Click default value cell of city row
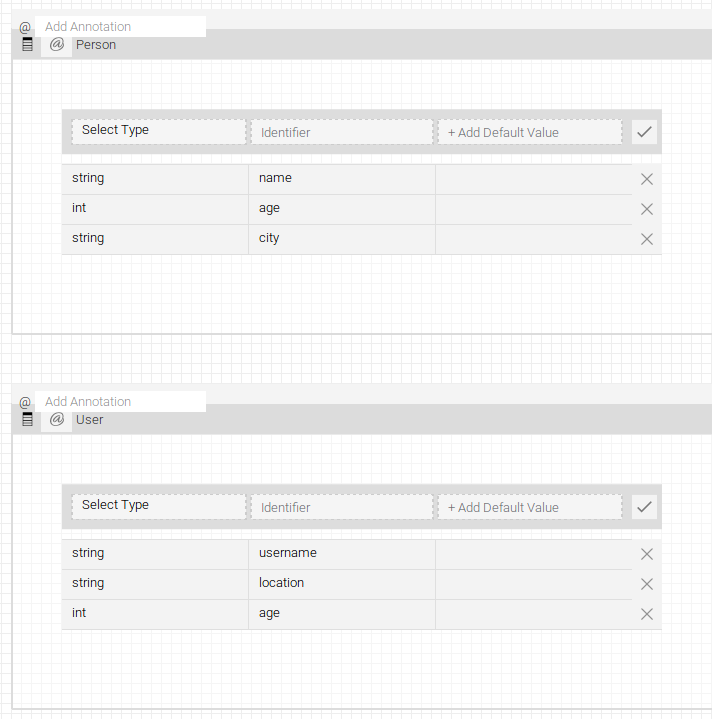712x719 pixels. pos(534,239)
